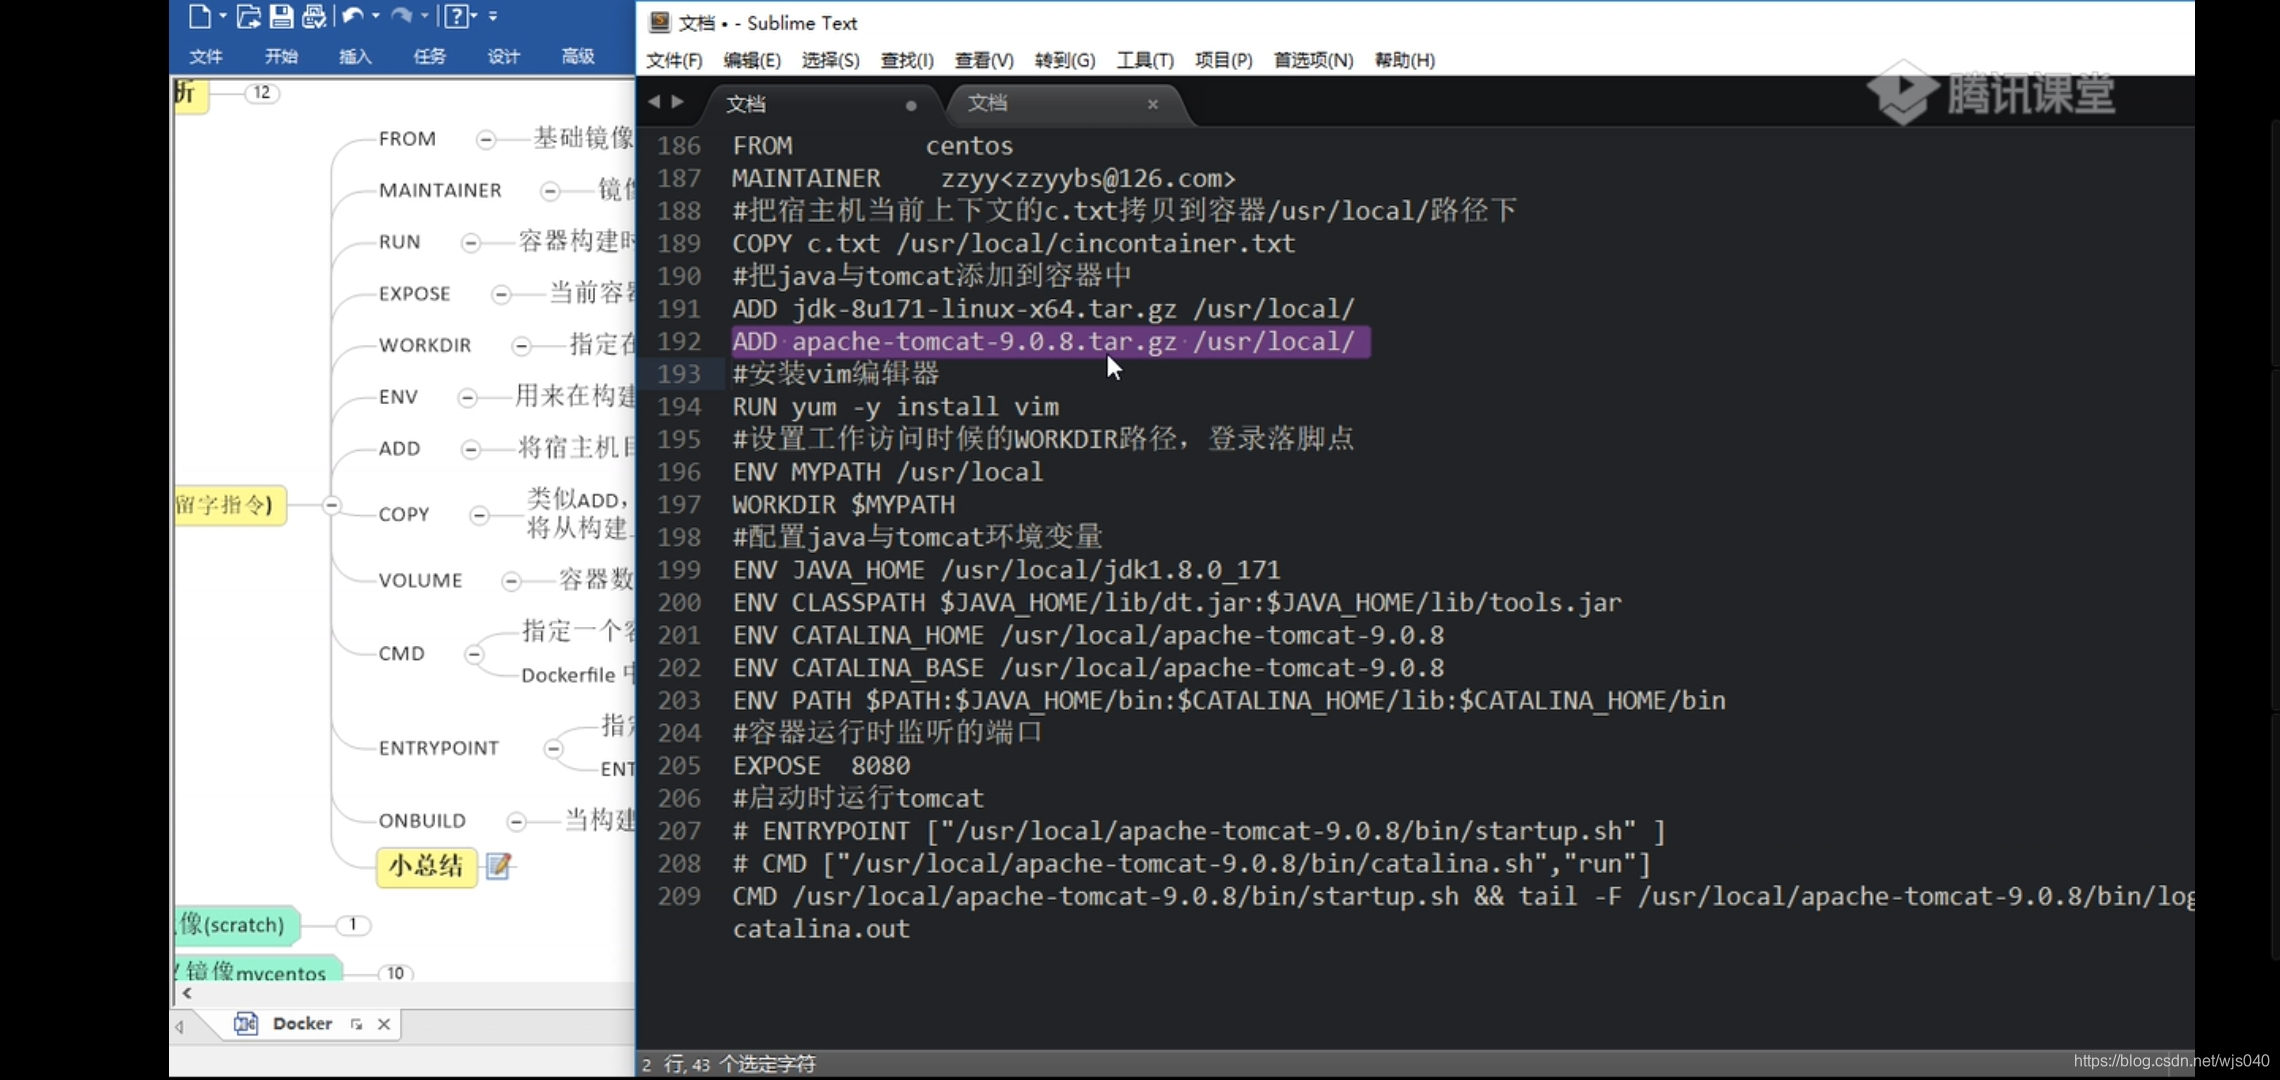Expand the collapsed counter showing 12
Screen dimensions: 2280x1080
coord(262,92)
